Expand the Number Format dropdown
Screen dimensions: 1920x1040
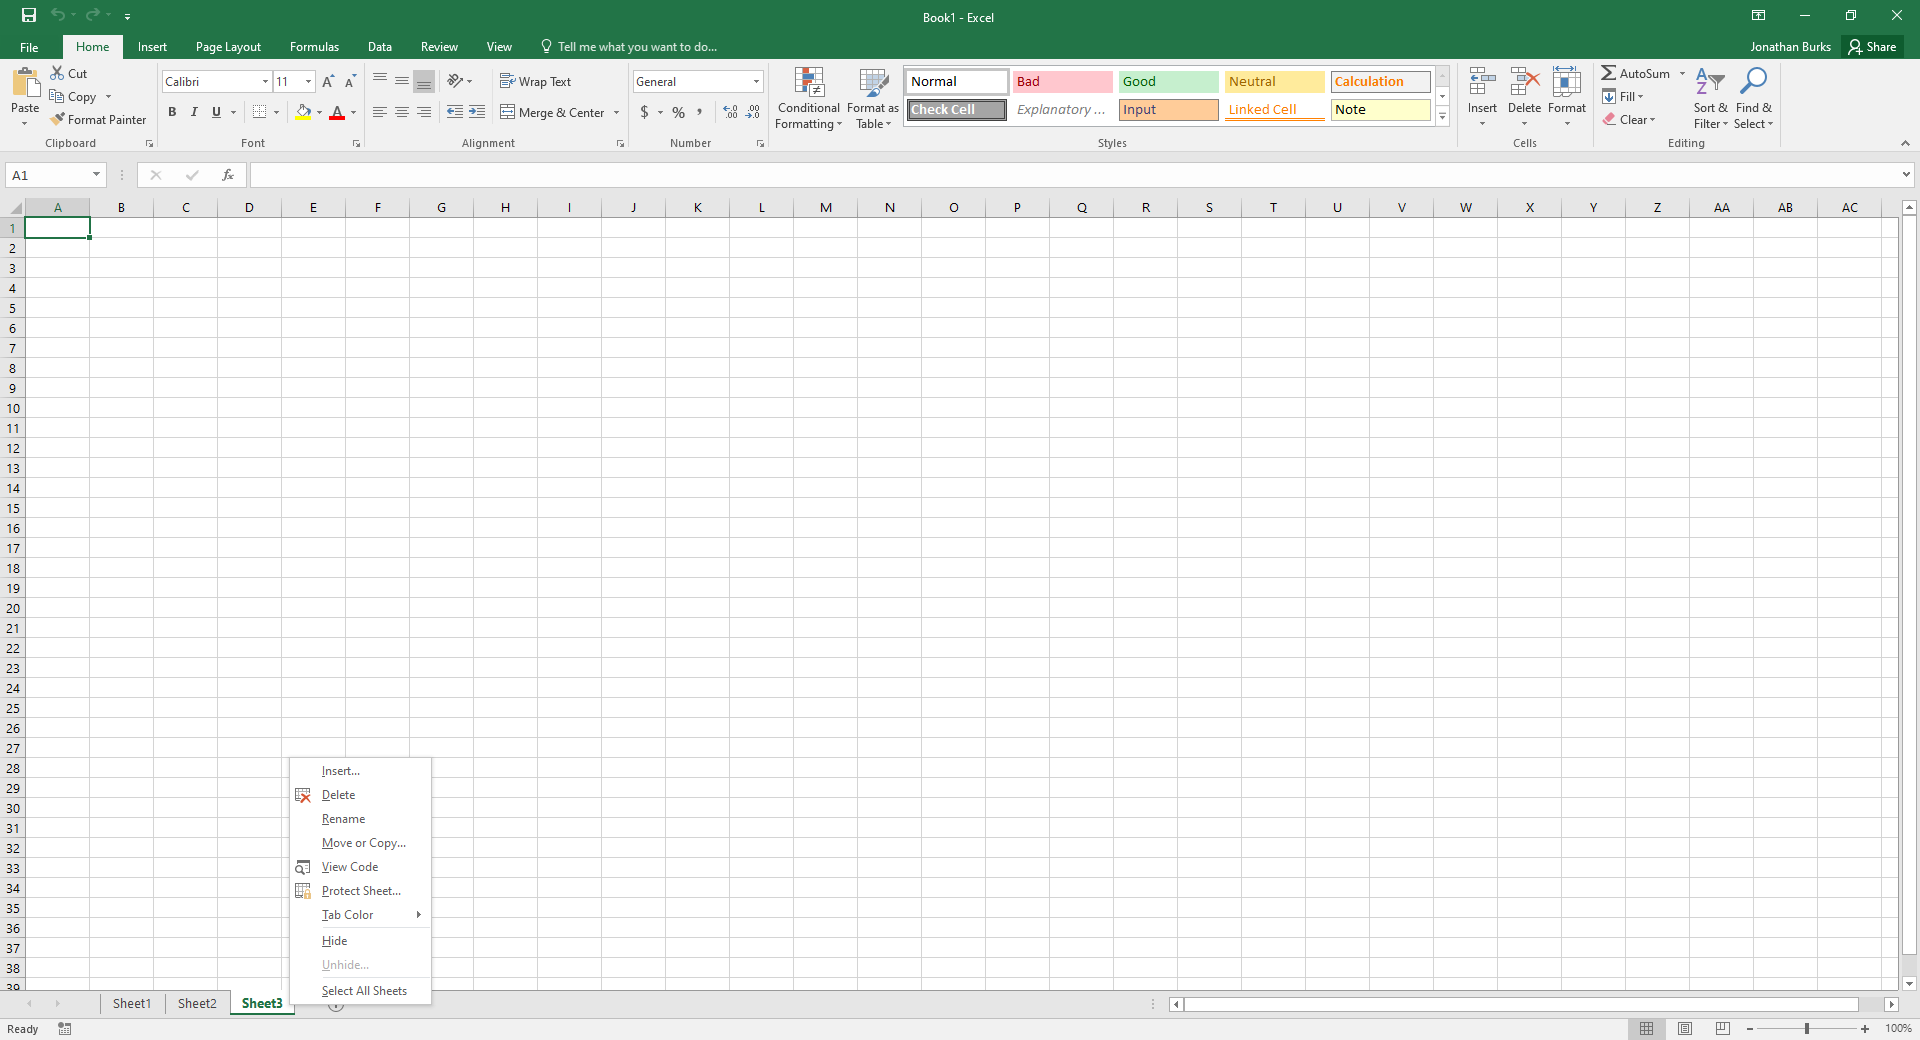pyautogui.click(x=756, y=81)
